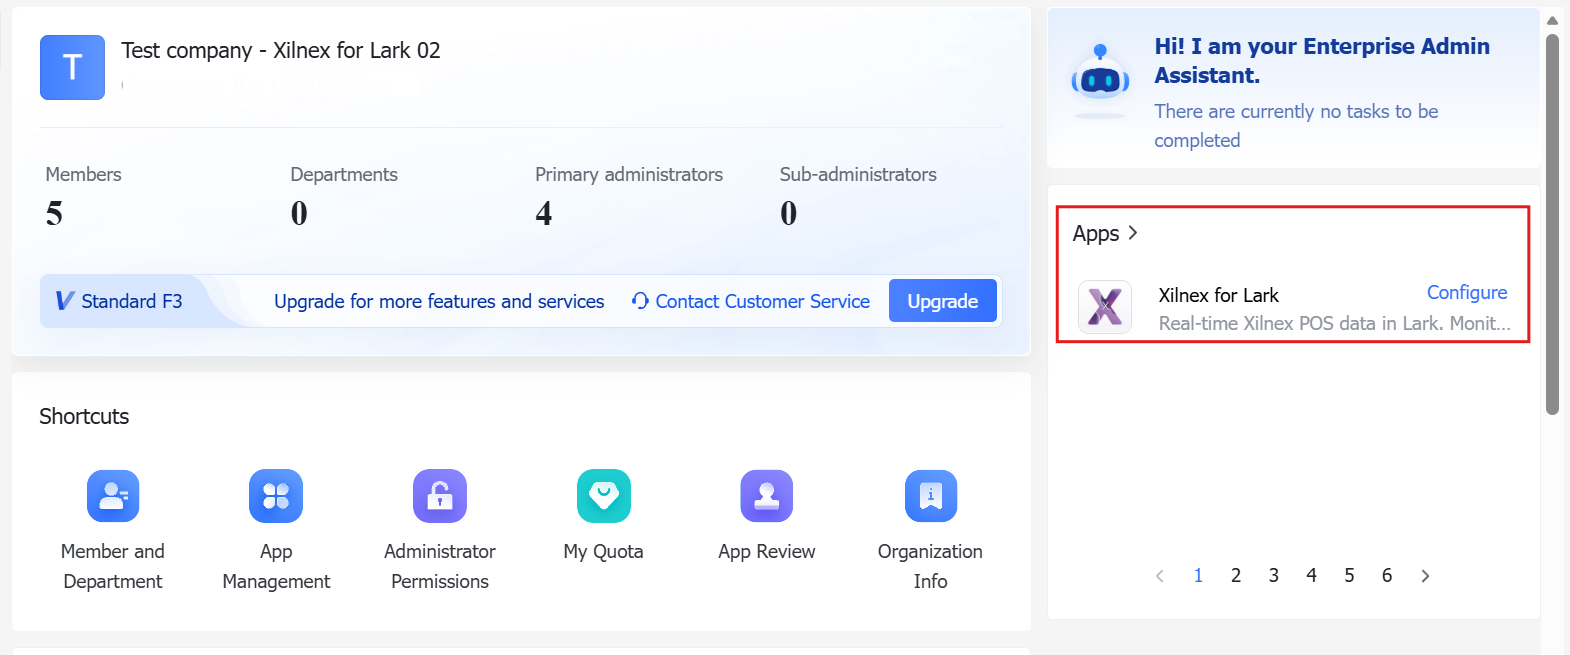Select page 3 in apps pagination

click(1274, 575)
